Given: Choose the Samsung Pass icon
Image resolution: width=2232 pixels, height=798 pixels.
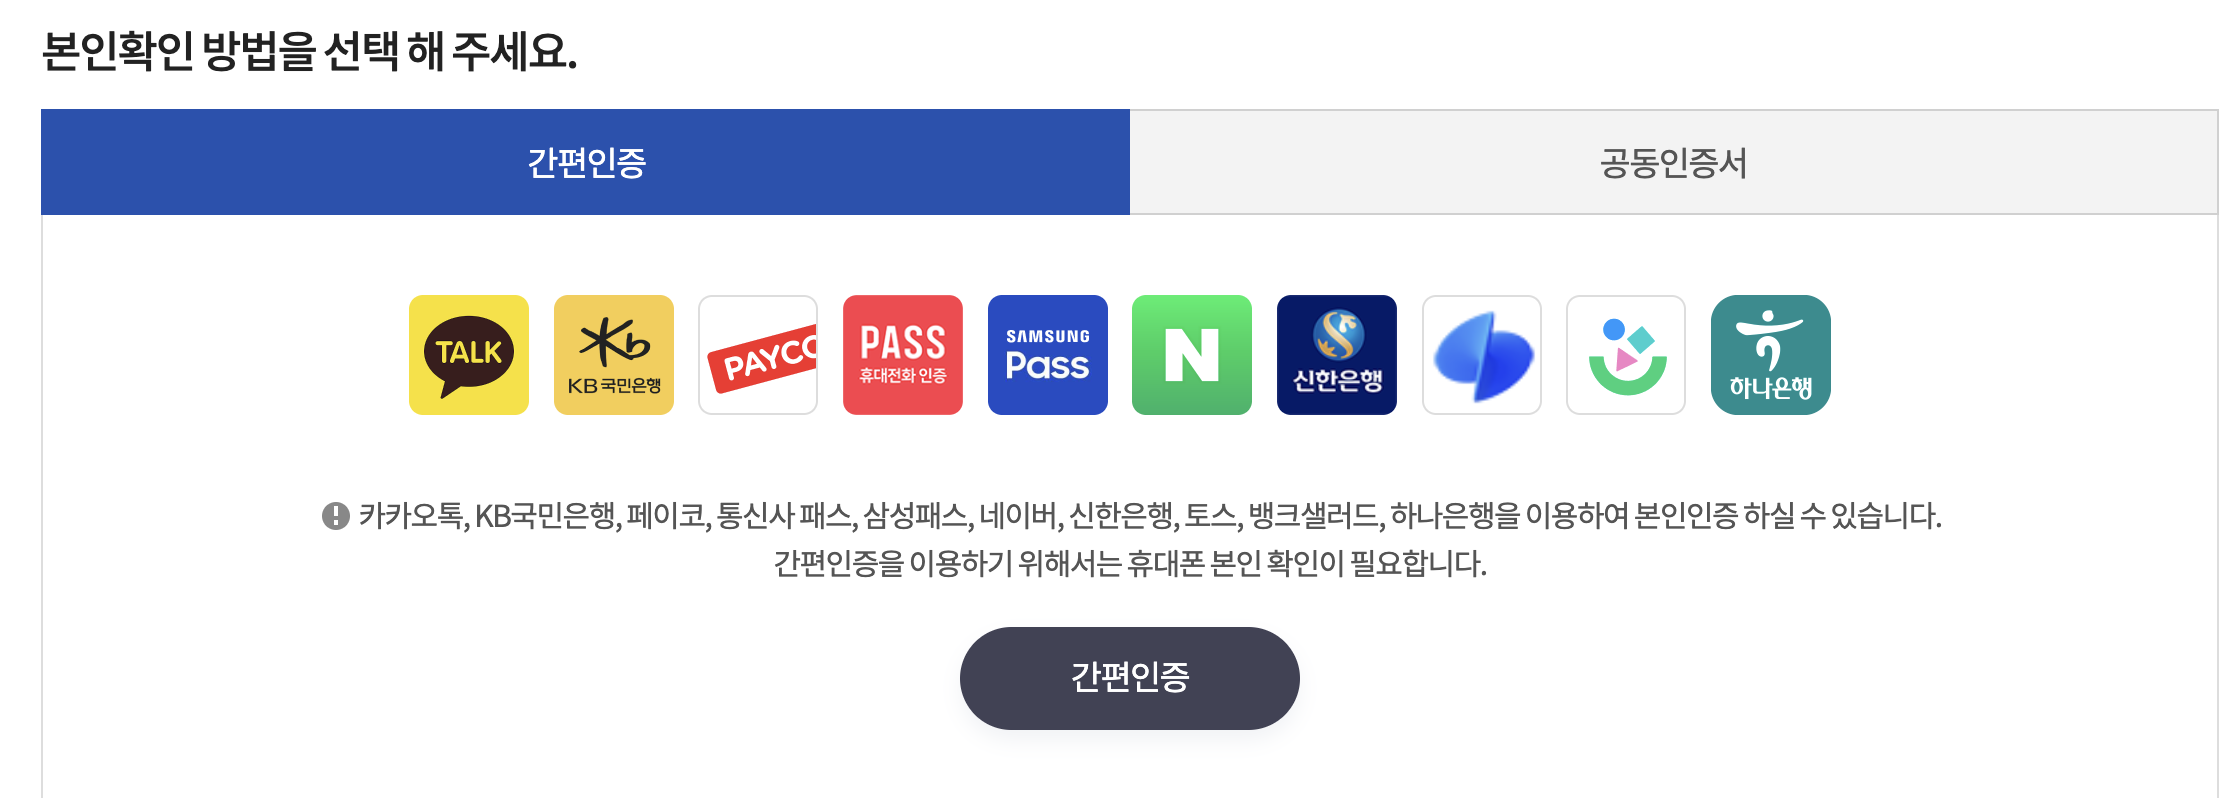Looking at the screenshot, I should pyautogui.click(x=1048, y=355).
